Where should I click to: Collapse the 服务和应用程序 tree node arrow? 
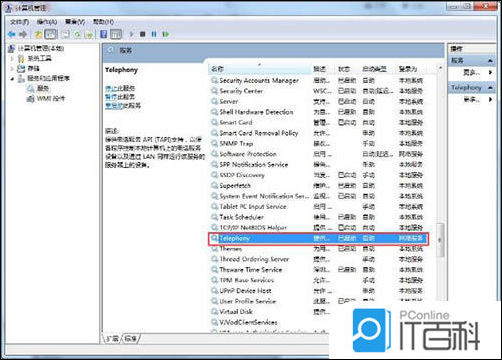click(x=12, y=79)
